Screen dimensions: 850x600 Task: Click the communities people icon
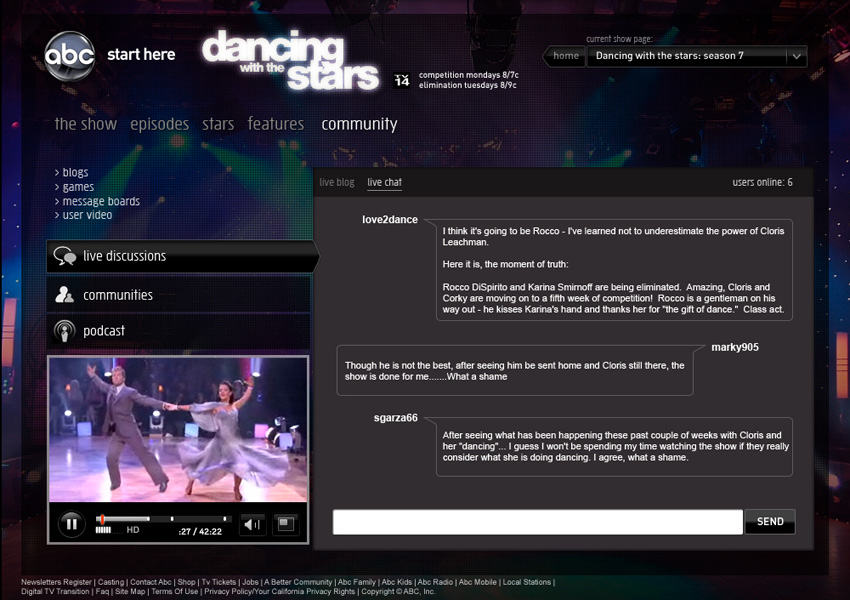coord(65,295)
